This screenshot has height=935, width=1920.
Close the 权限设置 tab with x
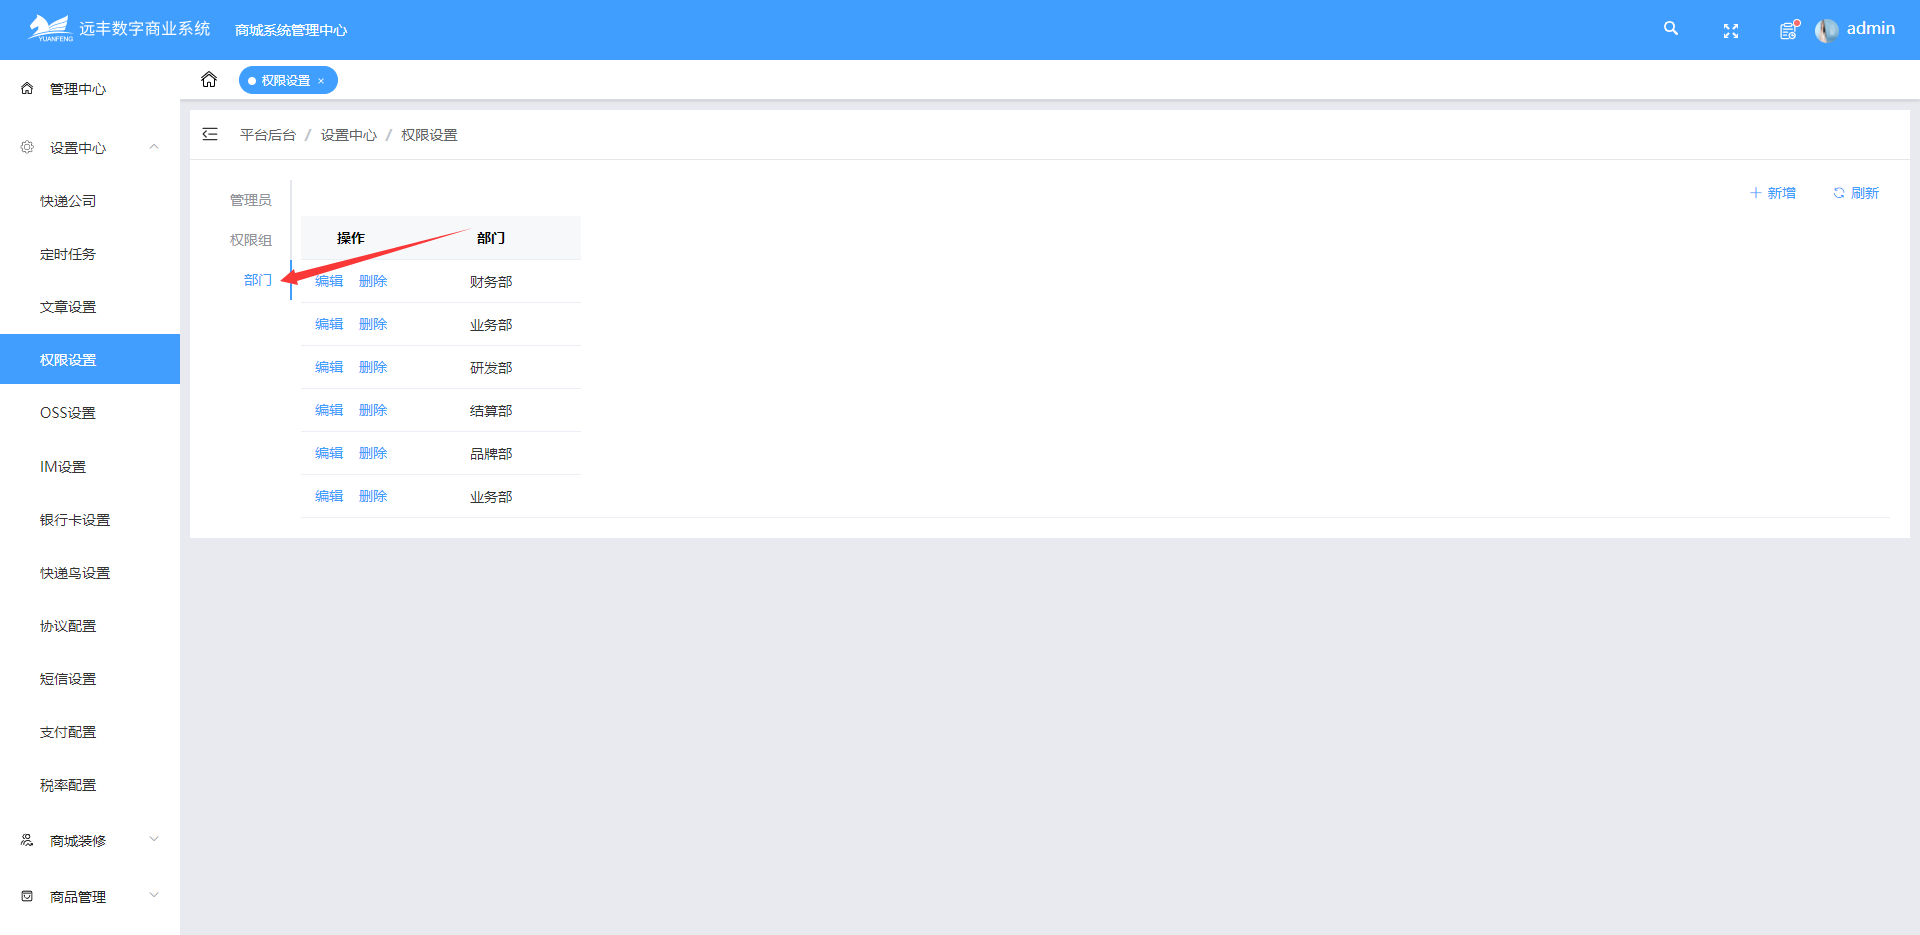(321, 81)
